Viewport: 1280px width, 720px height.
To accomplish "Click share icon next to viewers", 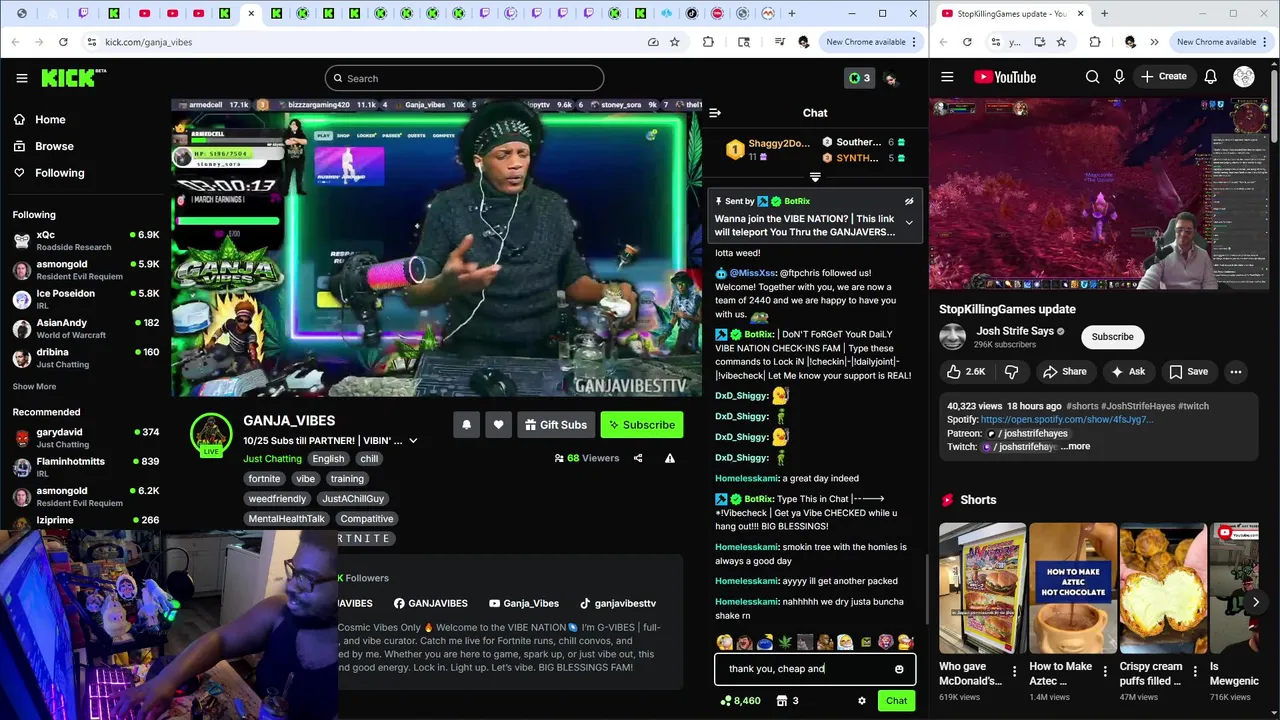I will click(x=638, y=458).
